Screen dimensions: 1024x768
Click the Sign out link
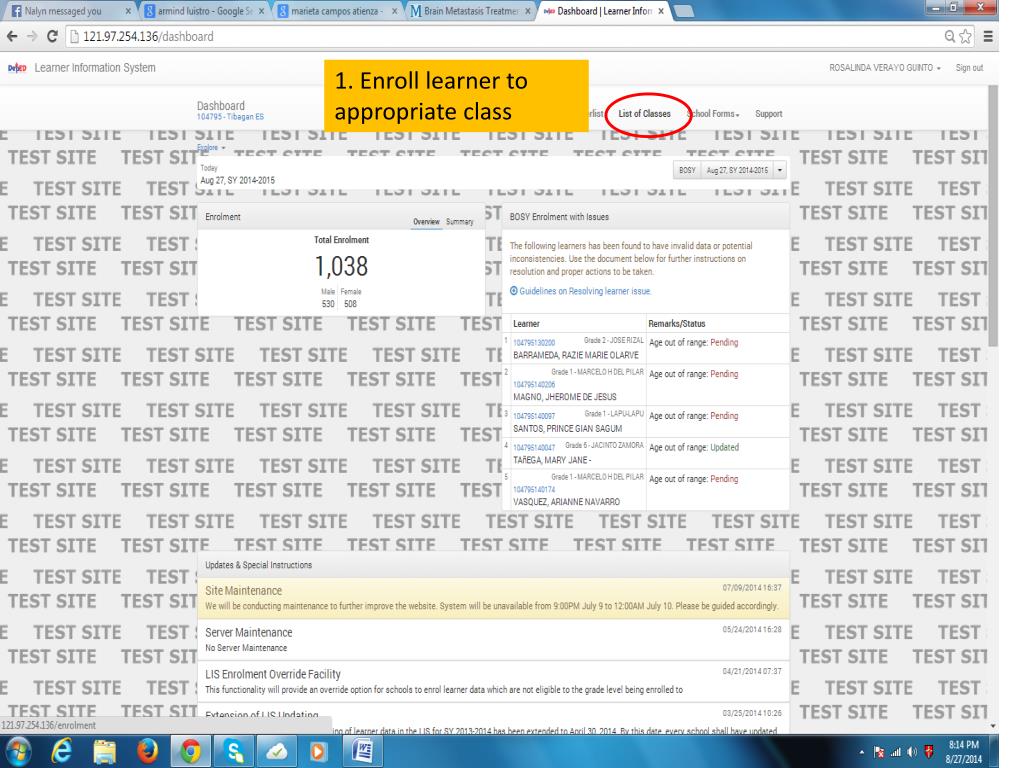pos(969,68)
